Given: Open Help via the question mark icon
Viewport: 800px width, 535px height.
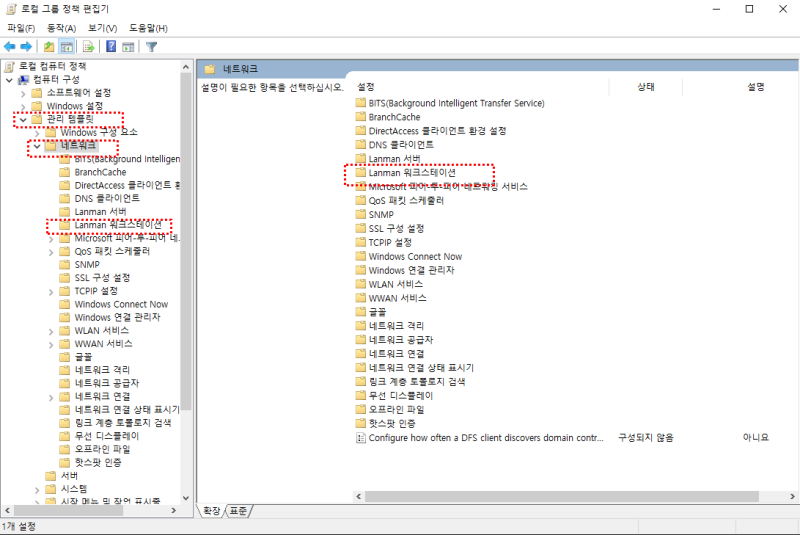Looking at the screenshot, I should tap(111, 47).
